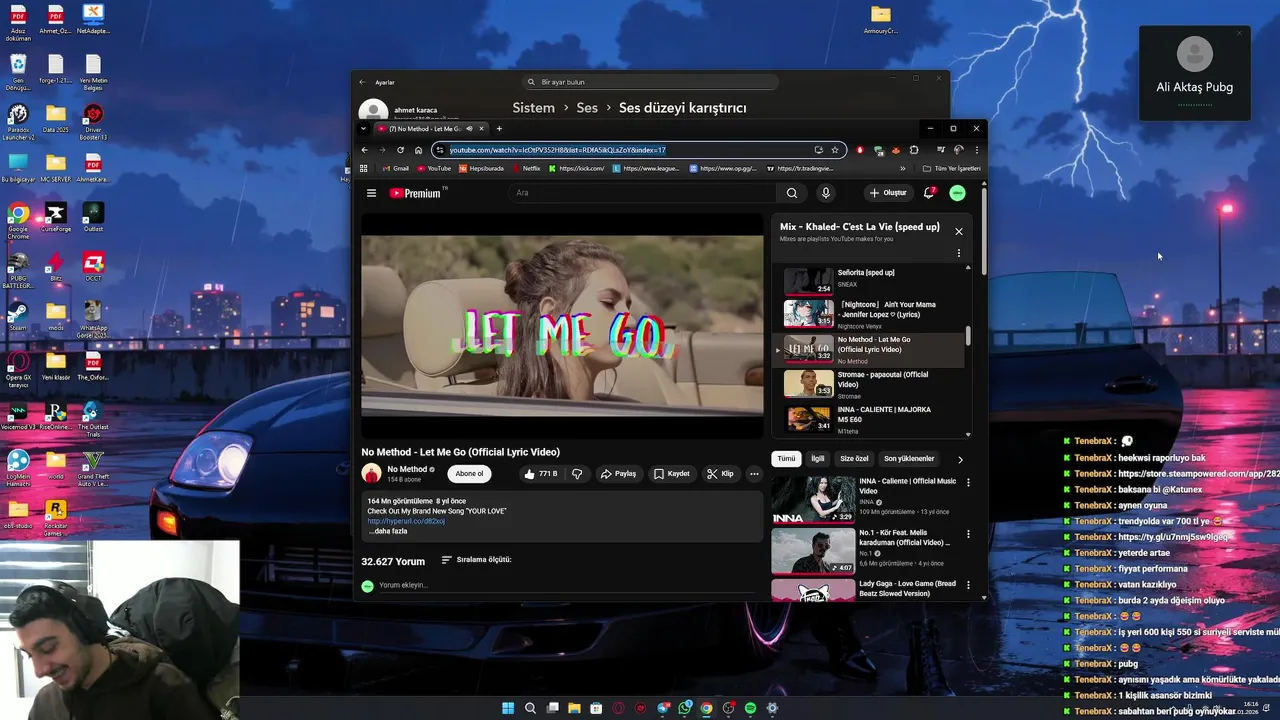The width and height of the screenshot is (1280, 720).
Task: Open Gmail bookmark
Action: point(395,168)
